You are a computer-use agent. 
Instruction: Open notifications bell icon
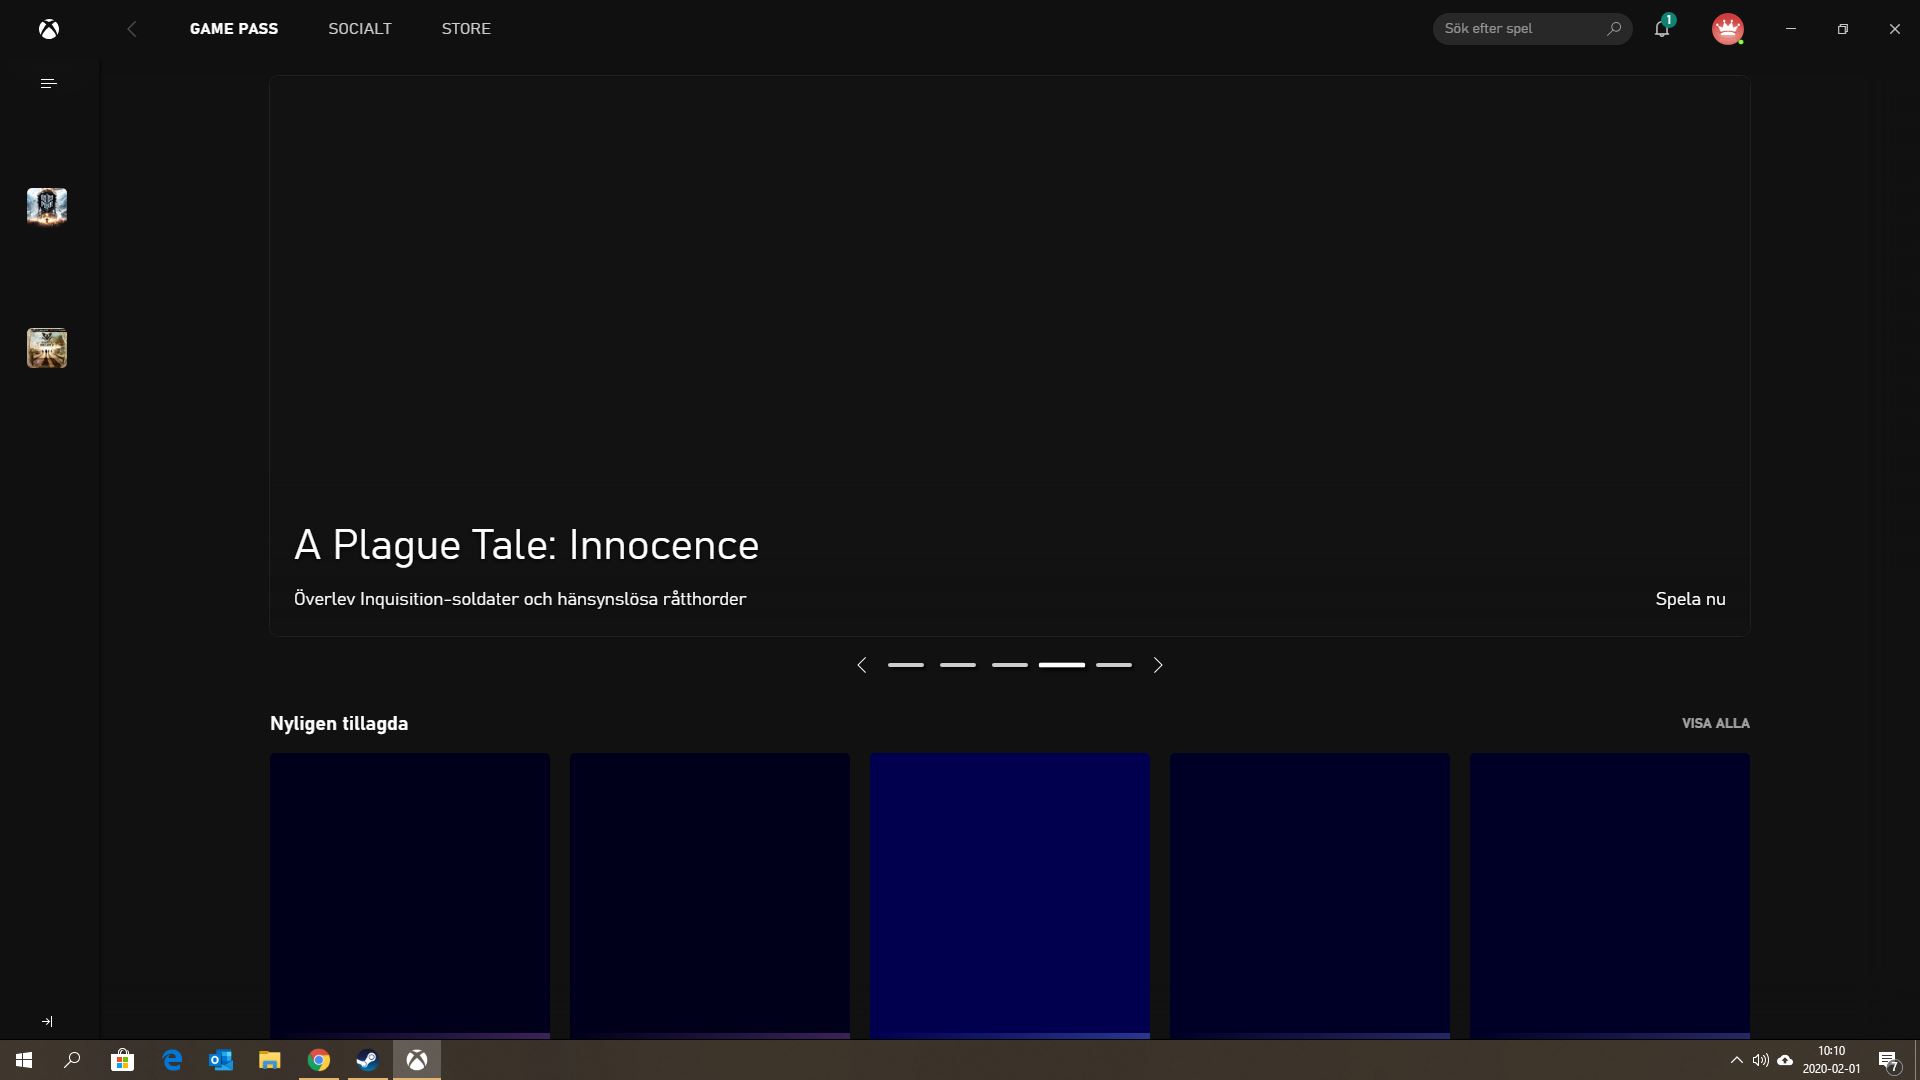point(1662,28)
